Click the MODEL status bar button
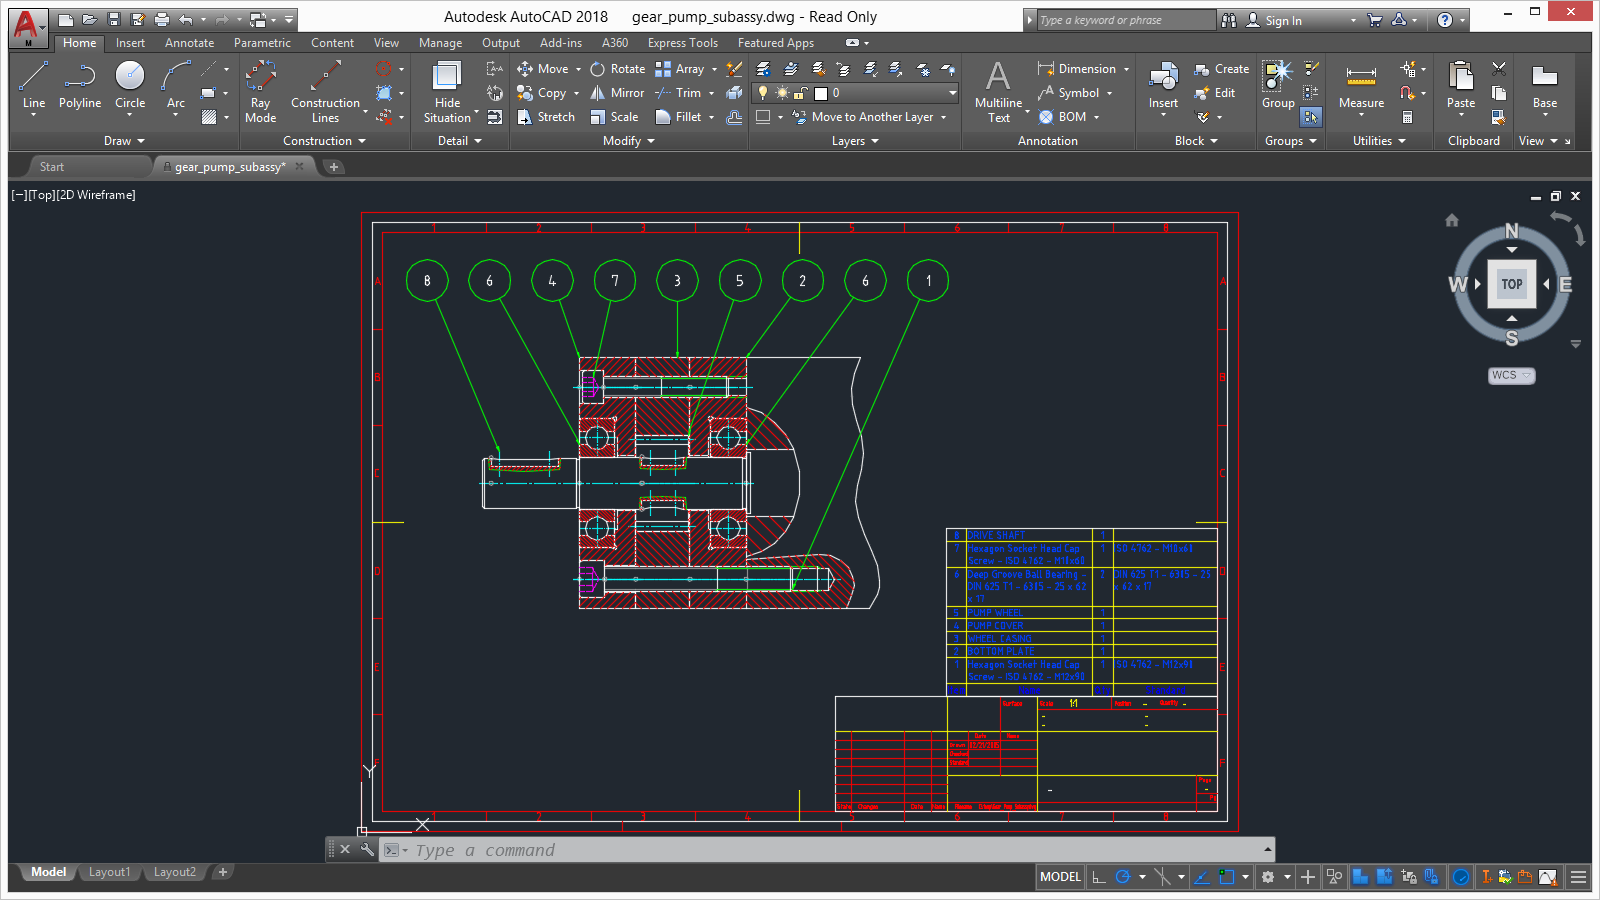Viewport: 1600px width, 900px height. (1060, 877)
